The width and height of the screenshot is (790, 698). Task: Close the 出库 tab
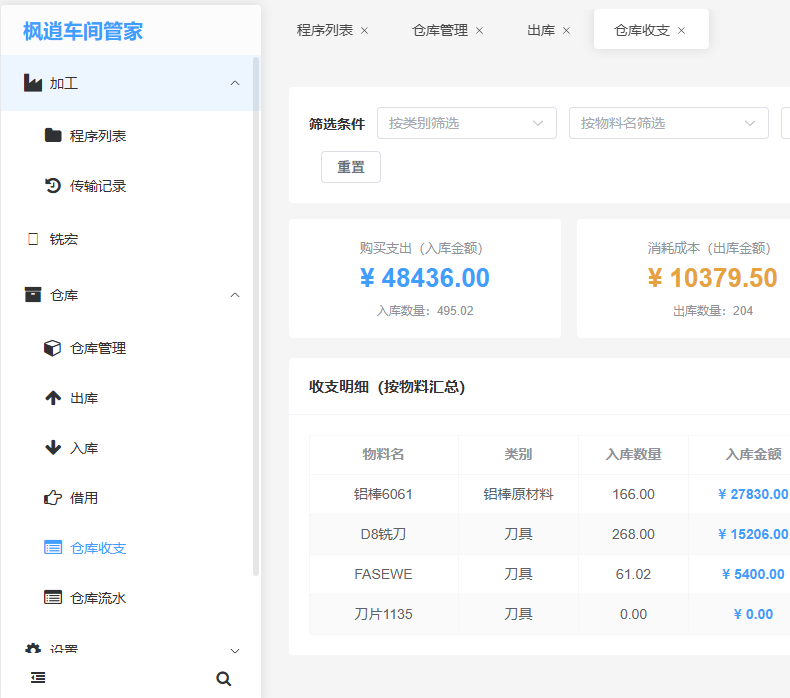click(566, 31)
